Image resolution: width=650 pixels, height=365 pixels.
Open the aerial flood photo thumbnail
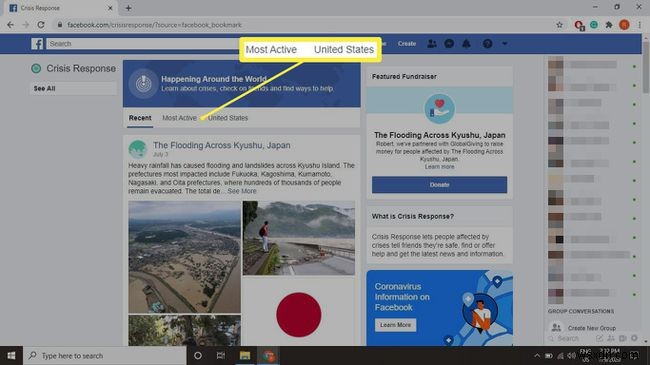point(184,257)
